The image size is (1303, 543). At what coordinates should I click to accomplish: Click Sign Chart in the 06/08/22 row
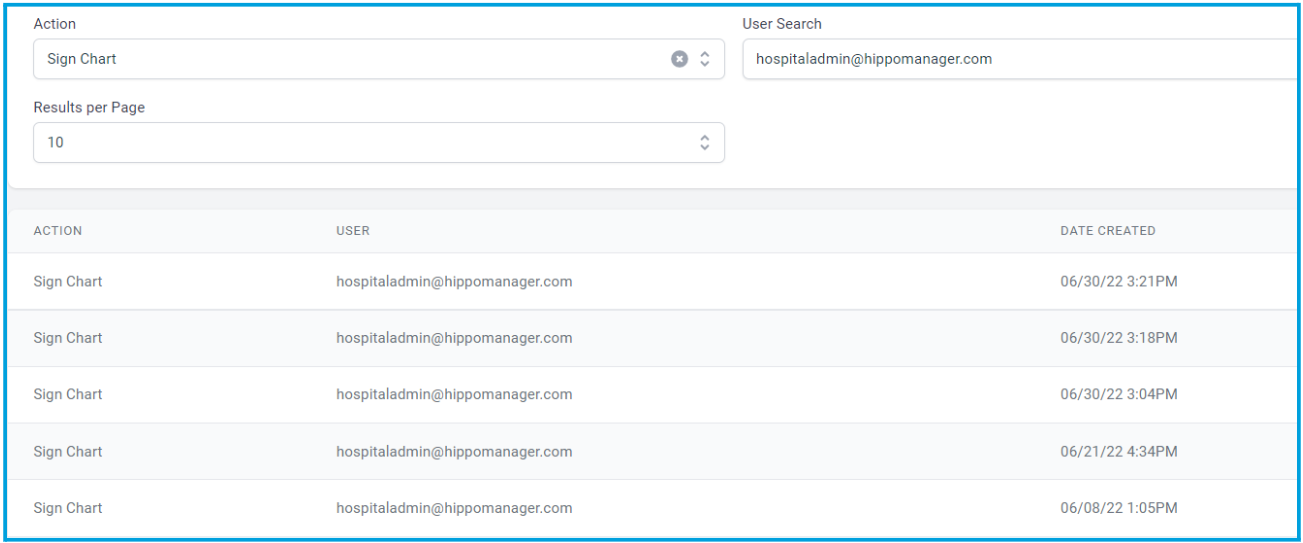click(68, 508)
